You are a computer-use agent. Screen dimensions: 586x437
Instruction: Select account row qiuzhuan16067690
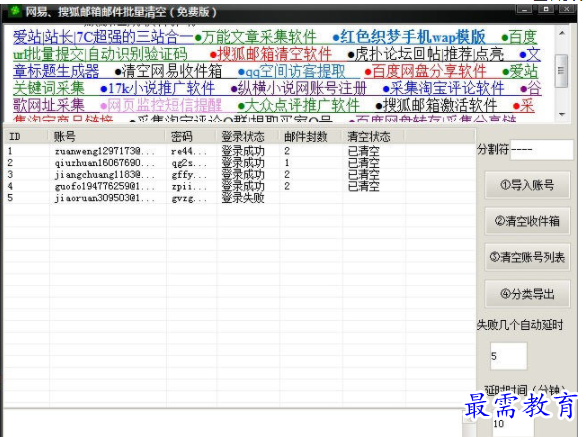click(239, 163)
